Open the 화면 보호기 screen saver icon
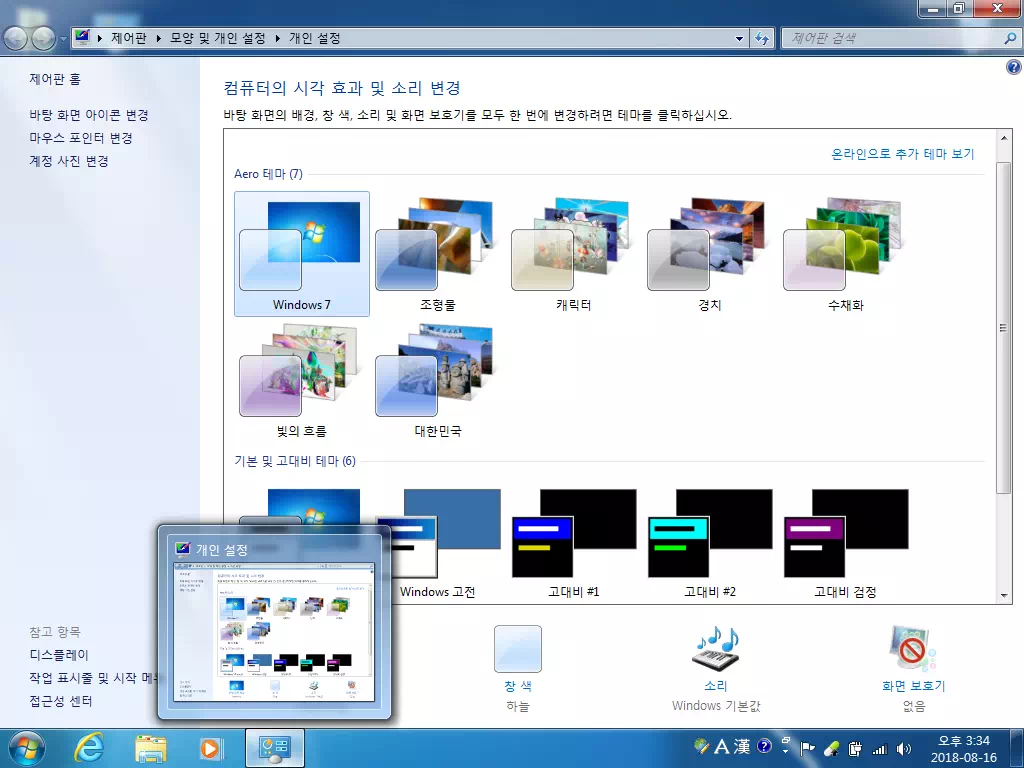Screen dimensions: 1024x768 pos(913,649)
